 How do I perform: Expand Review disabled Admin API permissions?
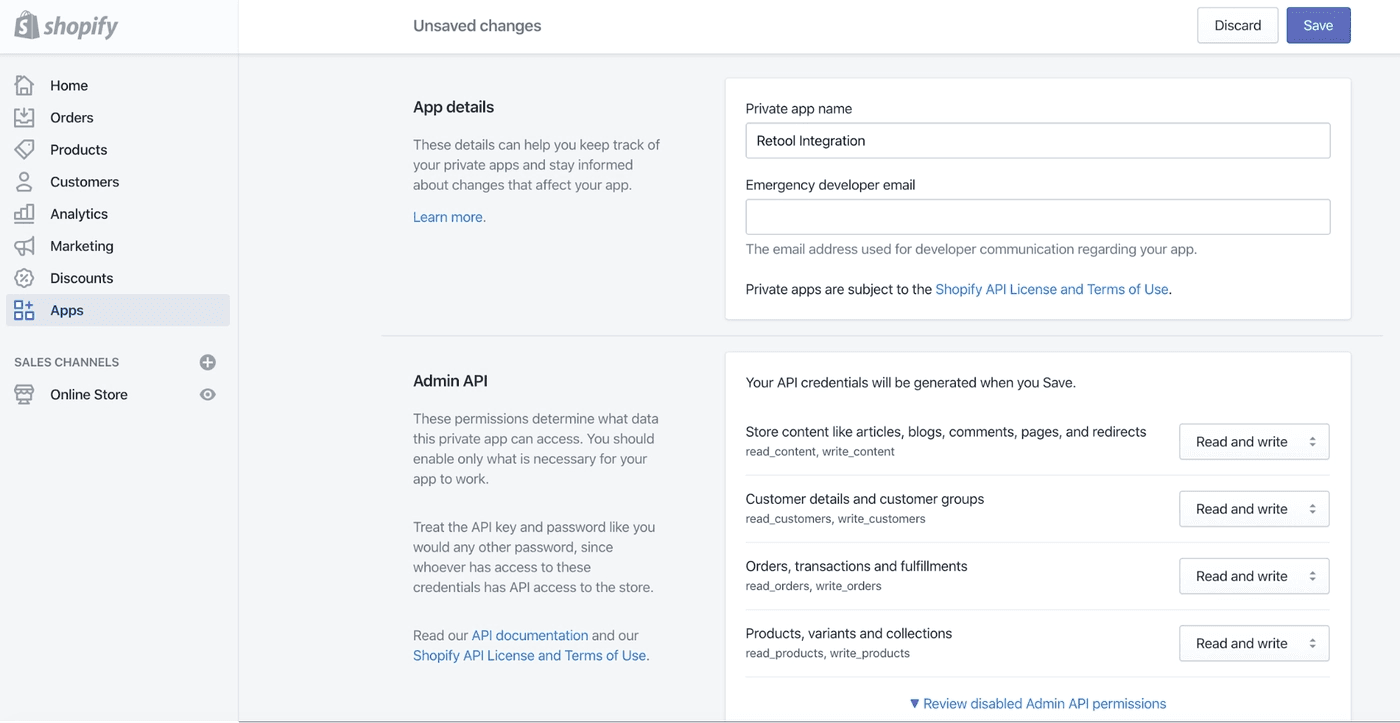coord(1038,704)
